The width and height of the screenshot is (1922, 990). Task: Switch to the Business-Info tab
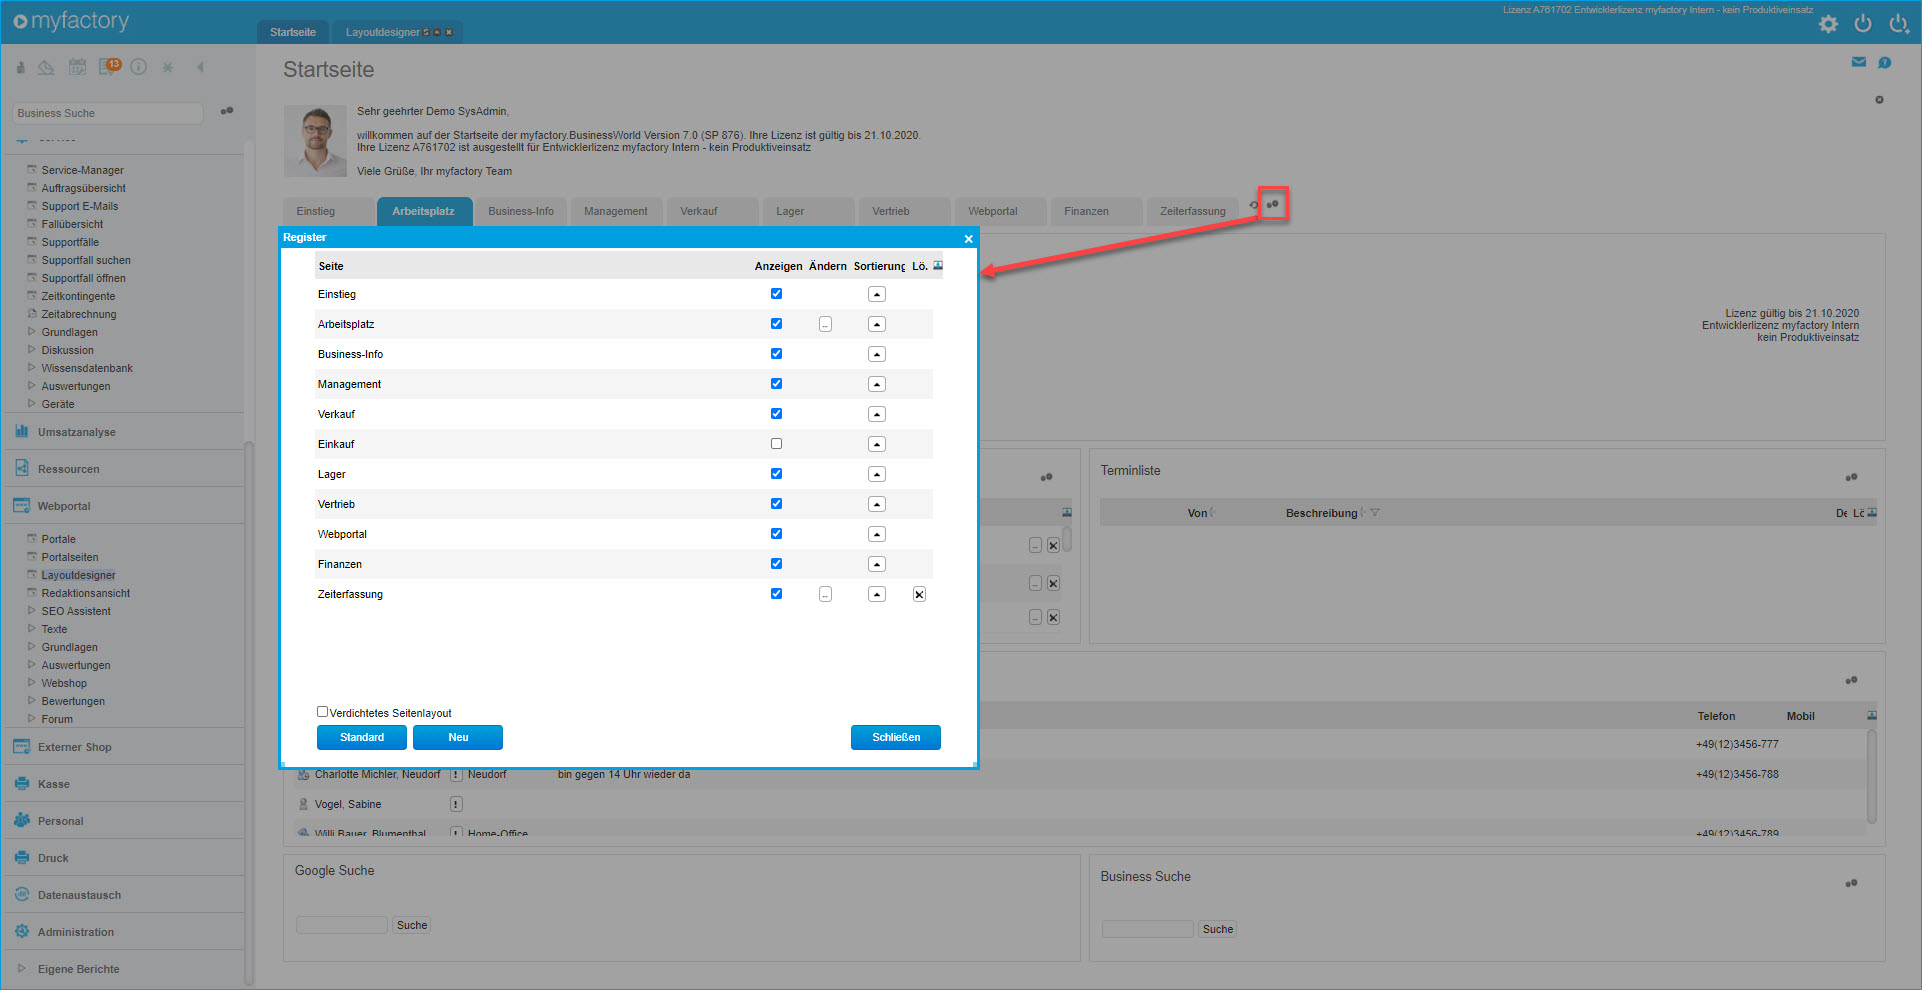[521, 211]
